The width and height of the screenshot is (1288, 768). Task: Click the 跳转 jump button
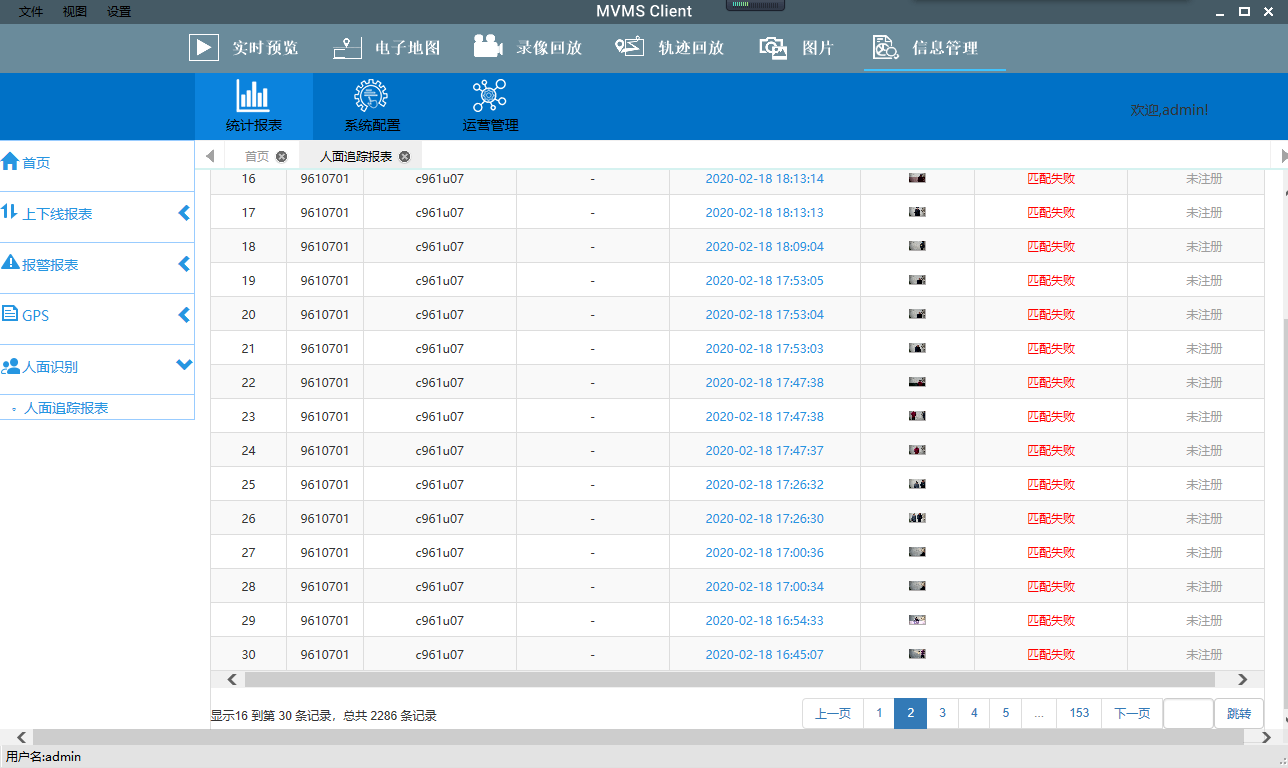[1238, 713]
